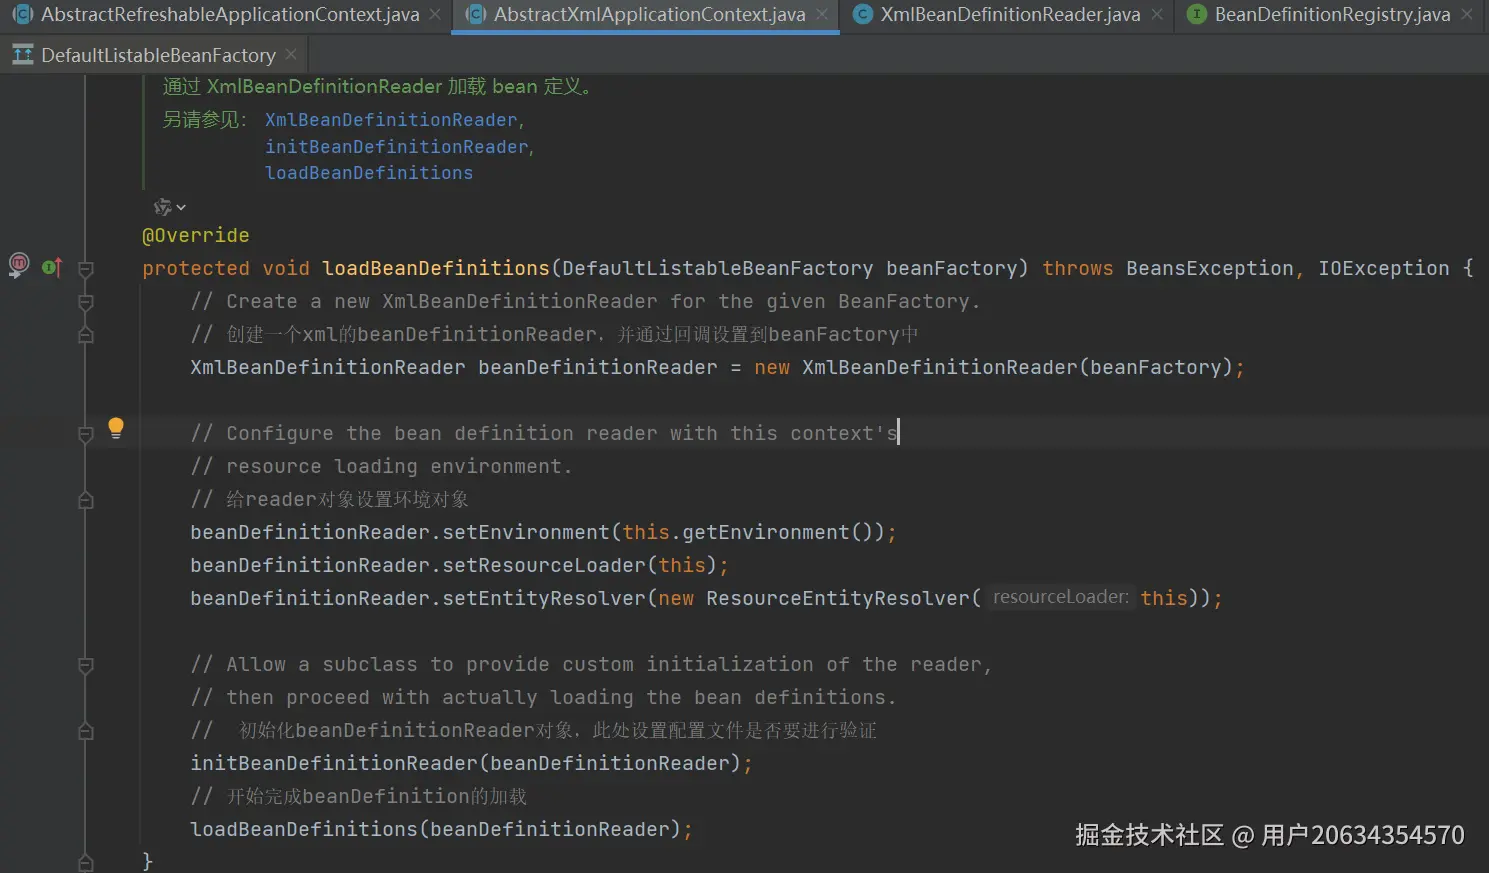Close the AbstractRefreshableApplicationContext.java tab
Viewport: 1489px width, 873px height.
pos(435,14)
